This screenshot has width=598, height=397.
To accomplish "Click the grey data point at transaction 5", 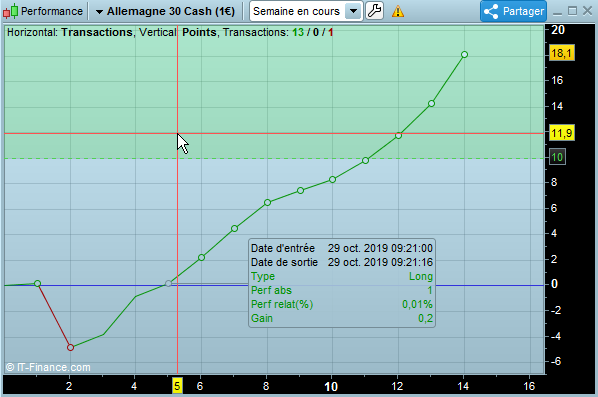I will (x=168, y=283).
